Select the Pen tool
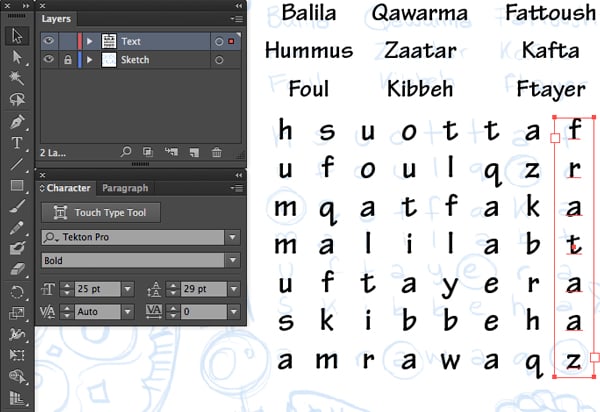 click(x=17, y=122)
